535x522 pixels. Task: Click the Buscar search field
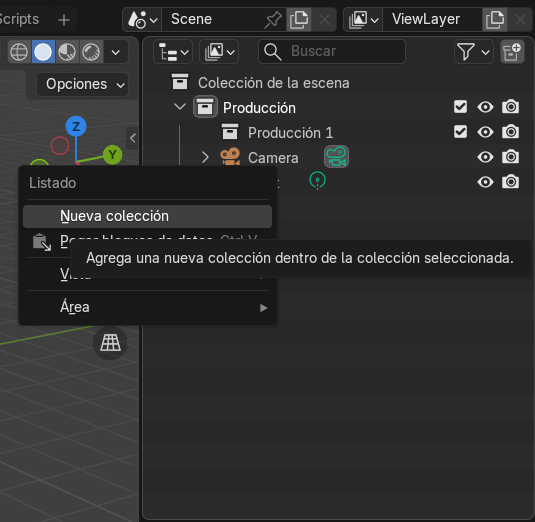332,52
